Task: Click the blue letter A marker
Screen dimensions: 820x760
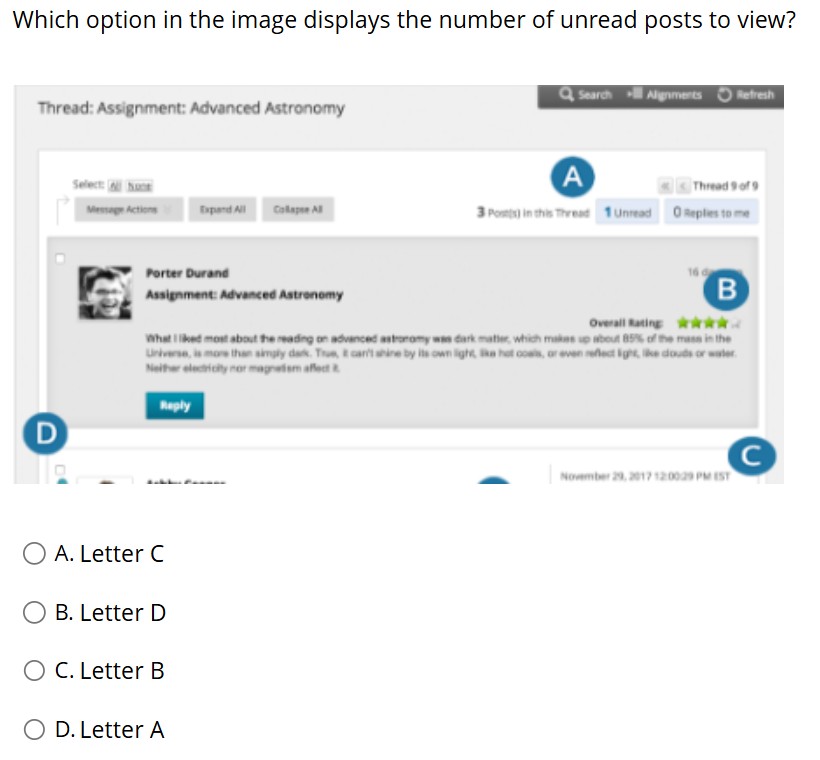Action: point(571,177)
